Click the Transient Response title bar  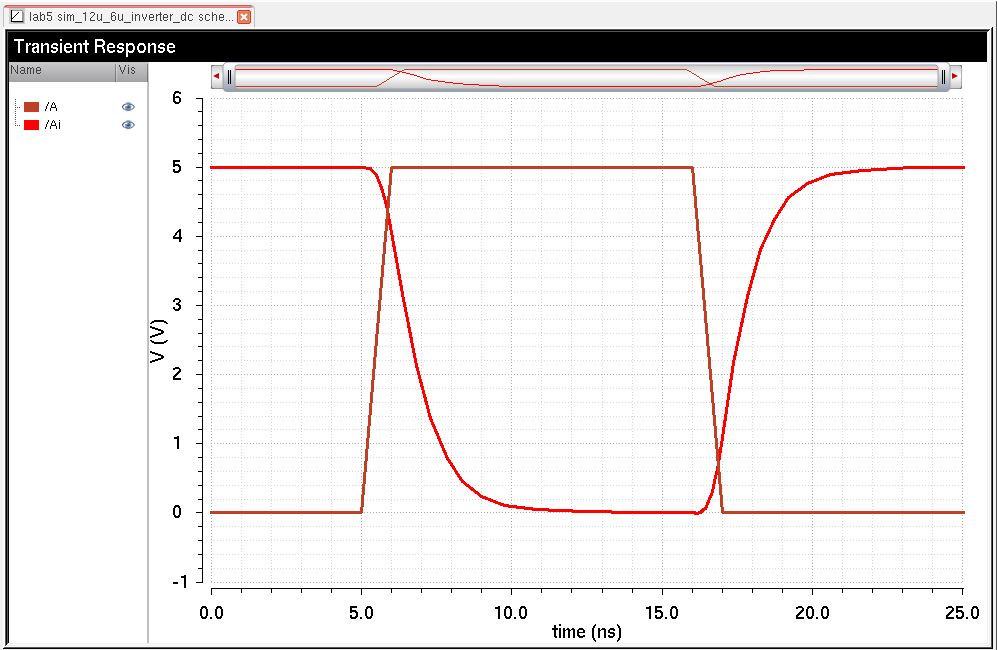498,46
